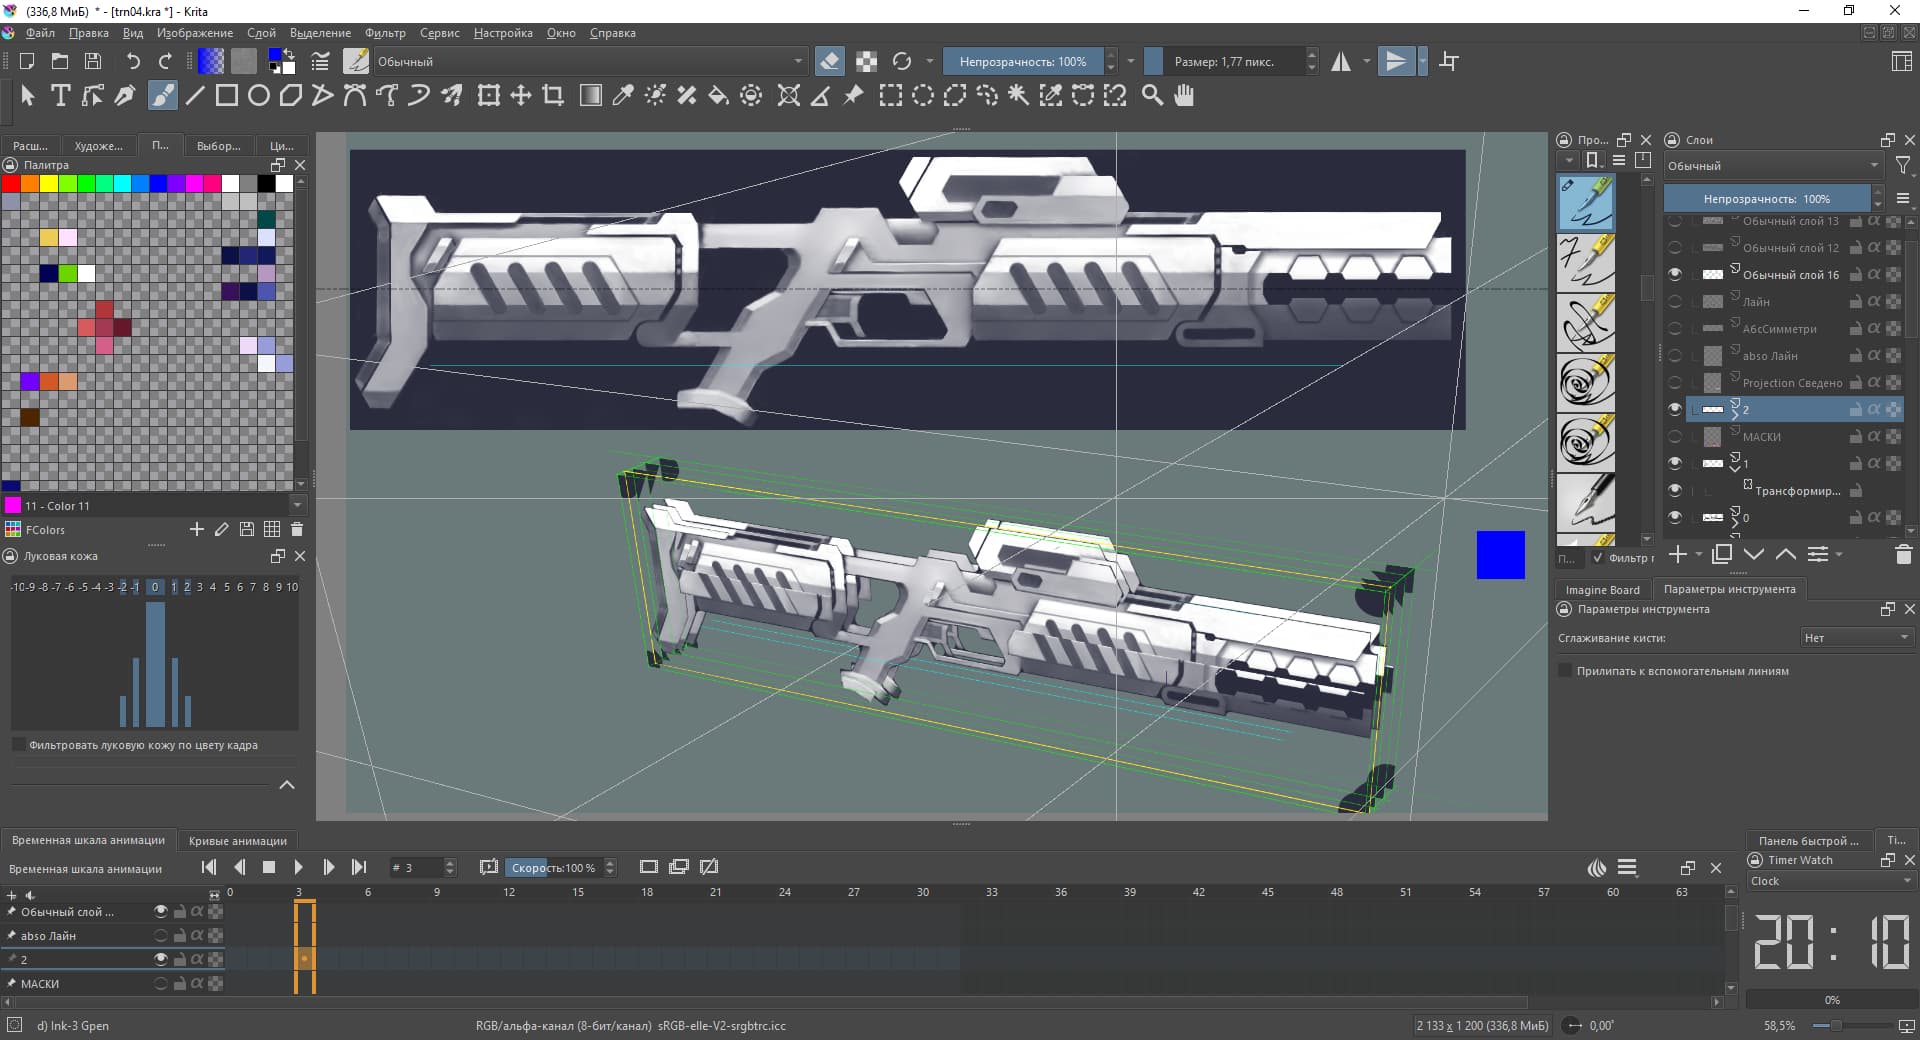Select the Ellipse shape tool
The height and width of the screenshot is (1040, 1920).
[259, 96]
